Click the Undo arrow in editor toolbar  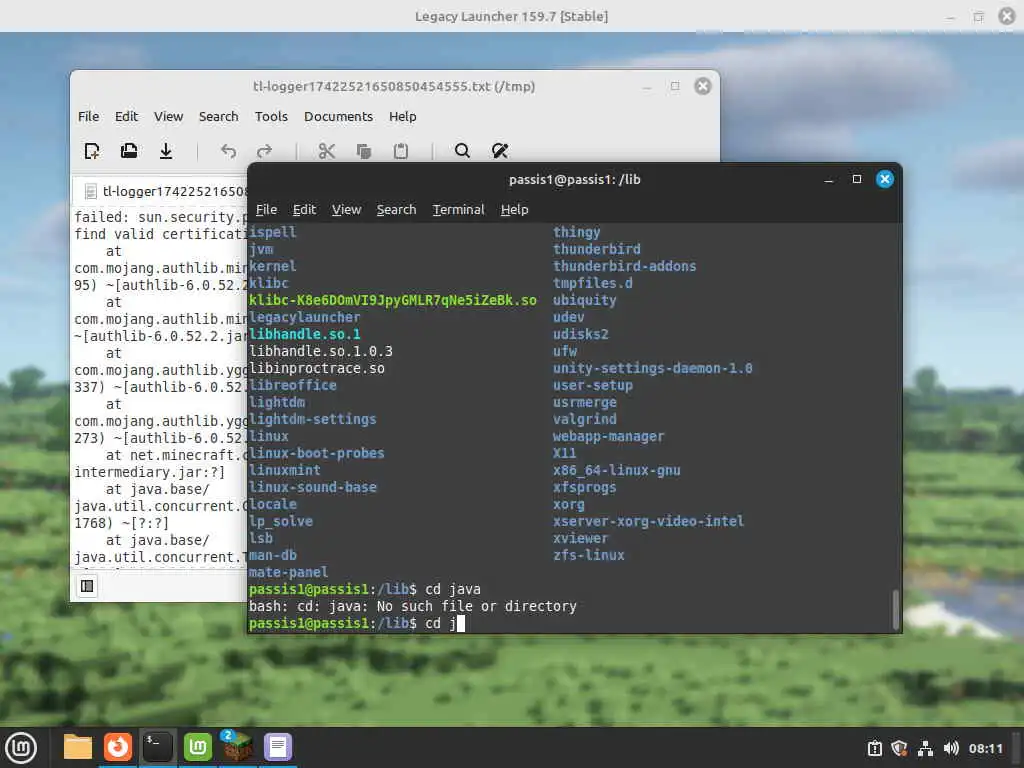coord(228,152)
